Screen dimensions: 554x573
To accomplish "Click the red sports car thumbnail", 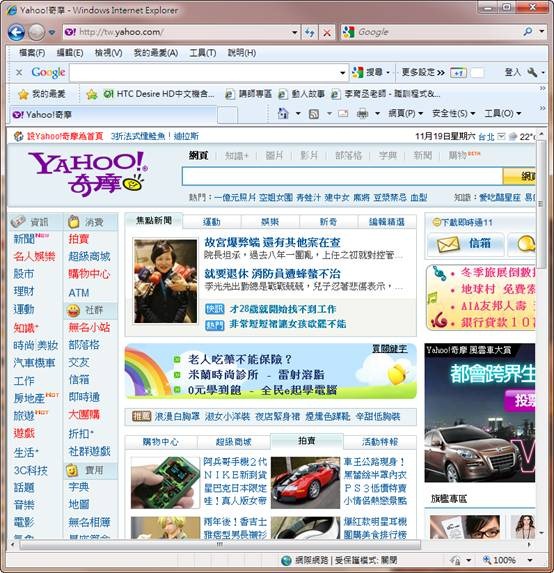I will point(305,483).
